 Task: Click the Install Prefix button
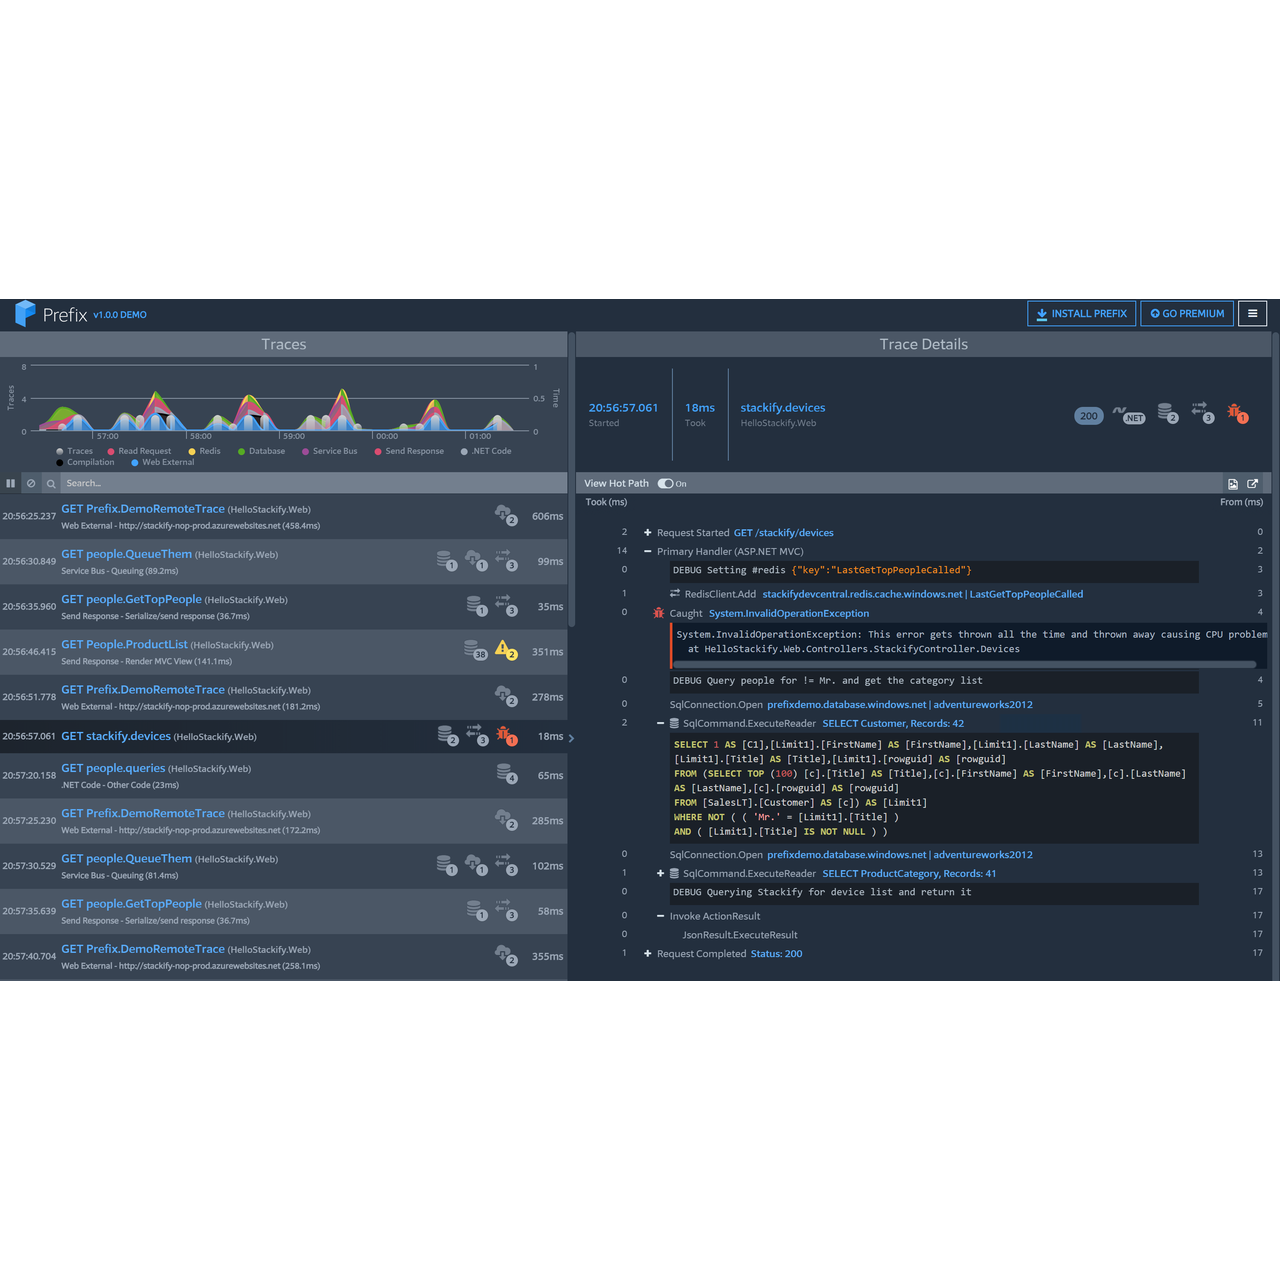click(x=1081, y=314)
